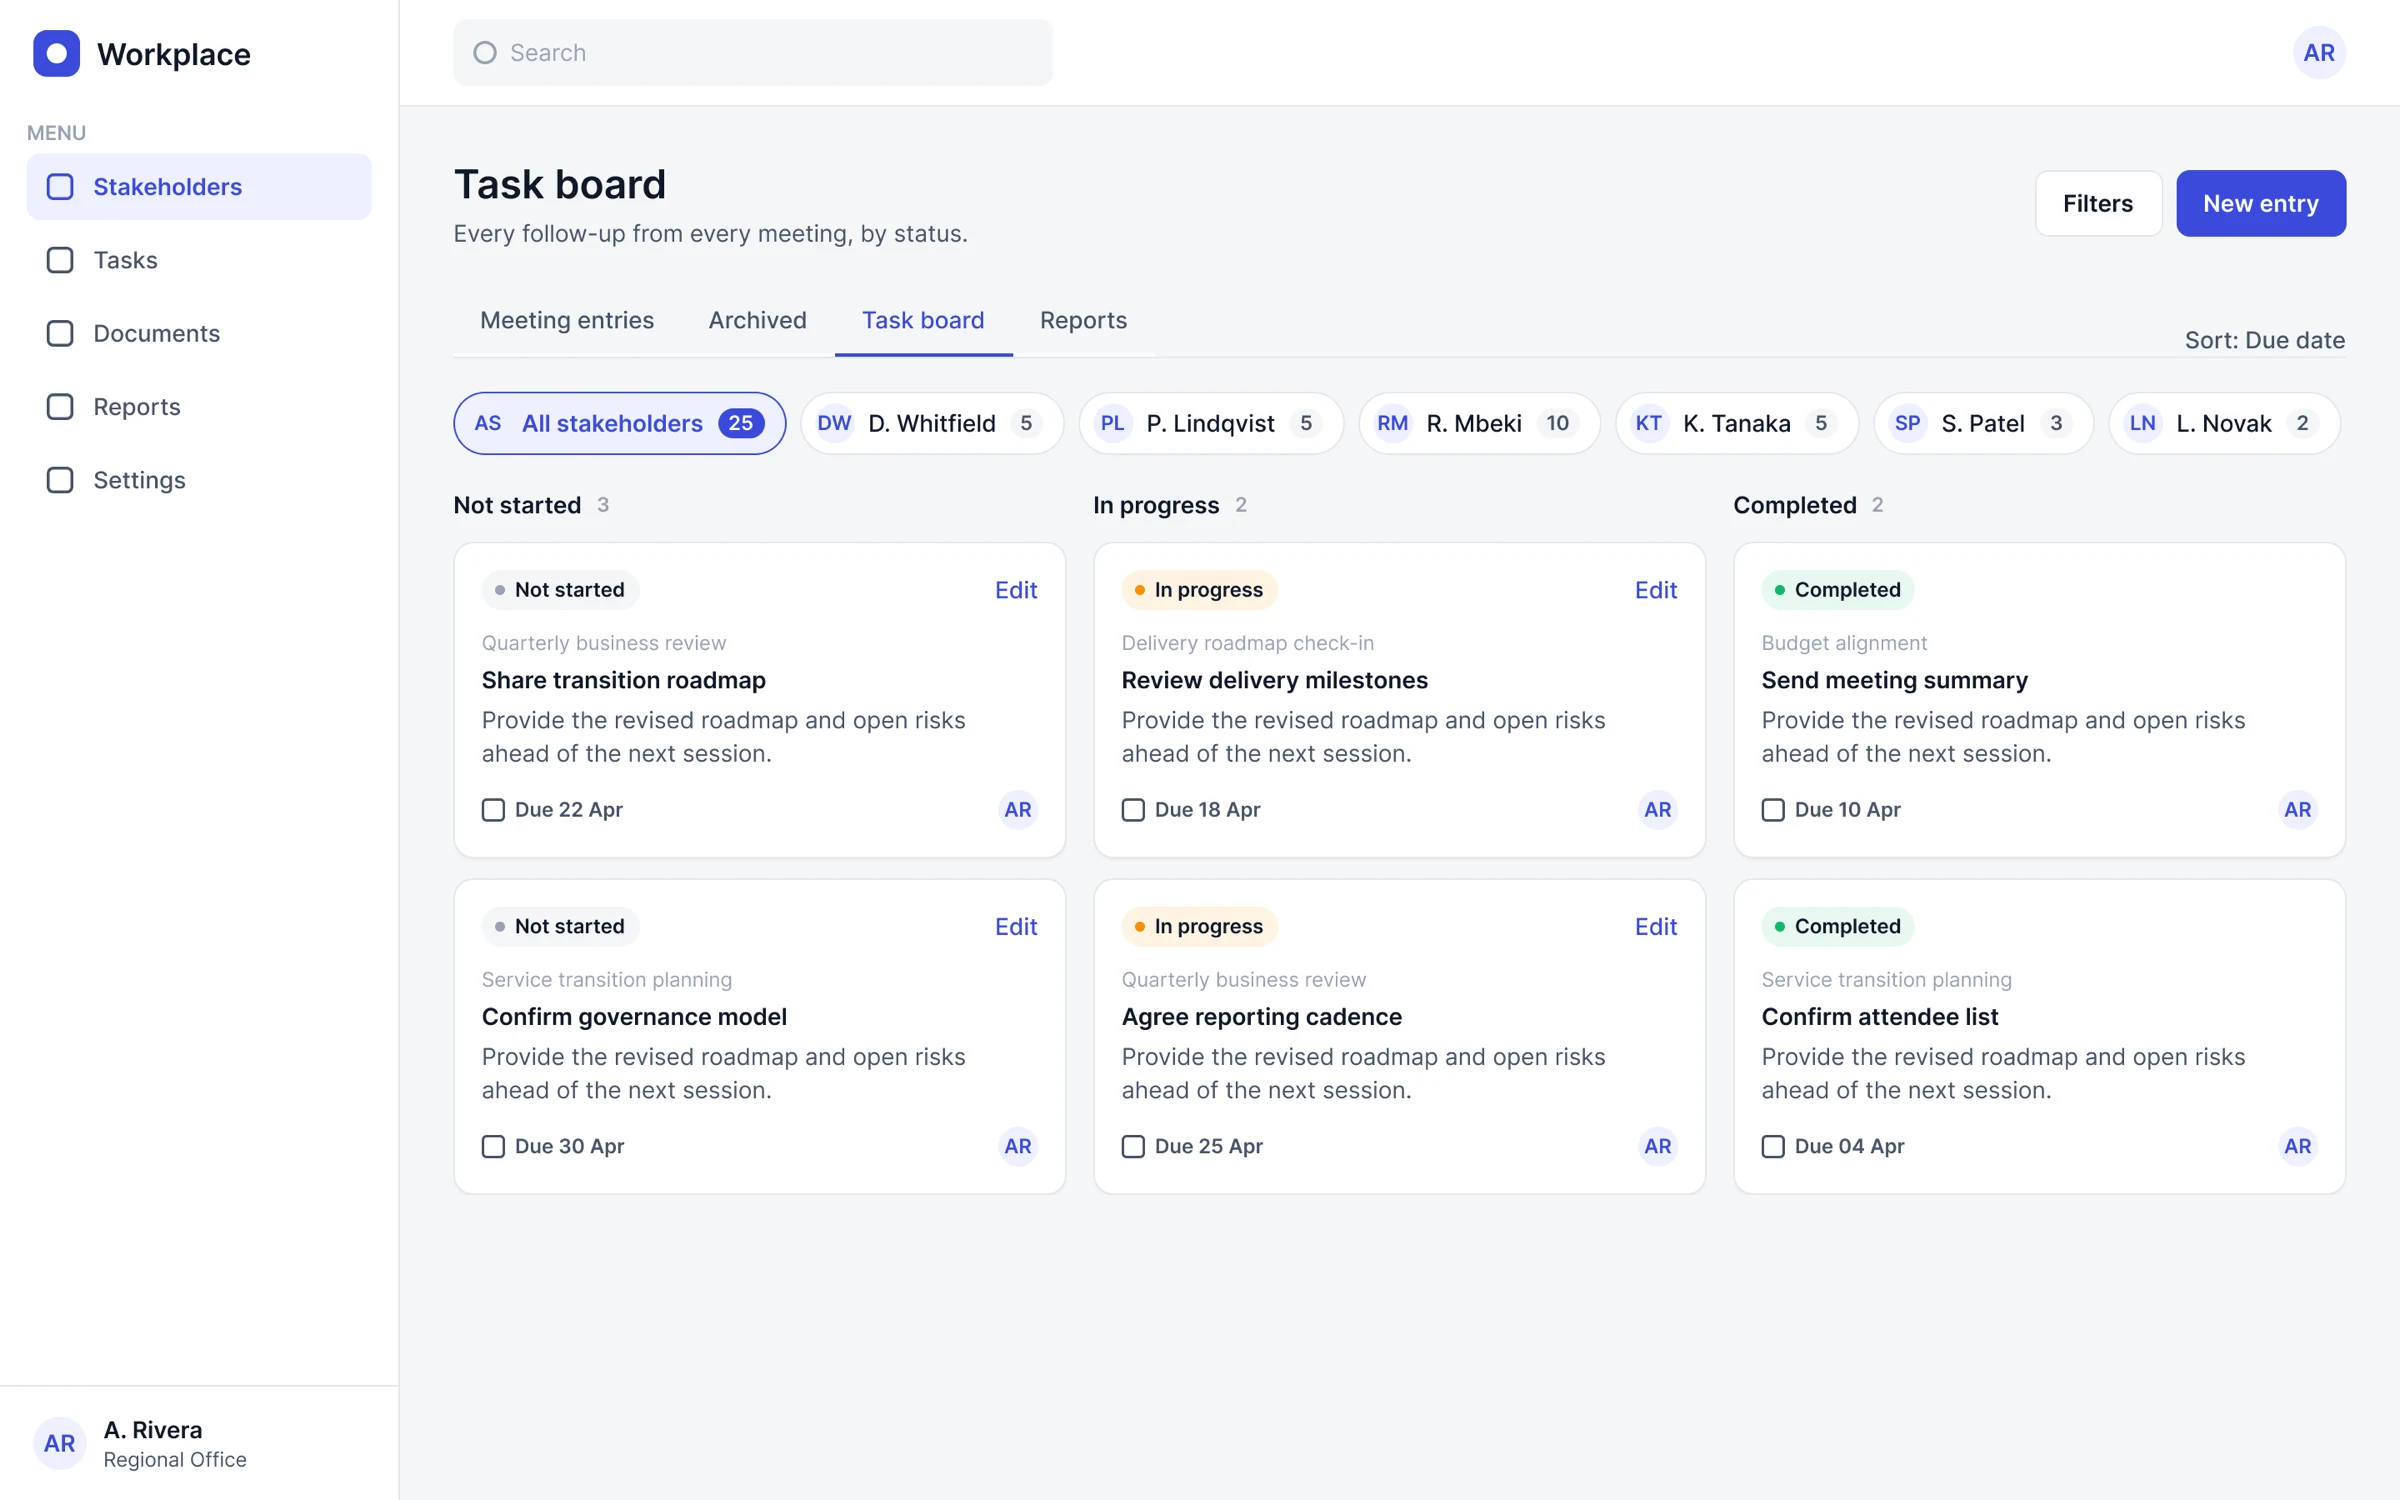Image resolution: width=2400 pixels, height=1500 pixels.
Task: Open the AR profile avatar in top bar
Action: (2319, 53)
